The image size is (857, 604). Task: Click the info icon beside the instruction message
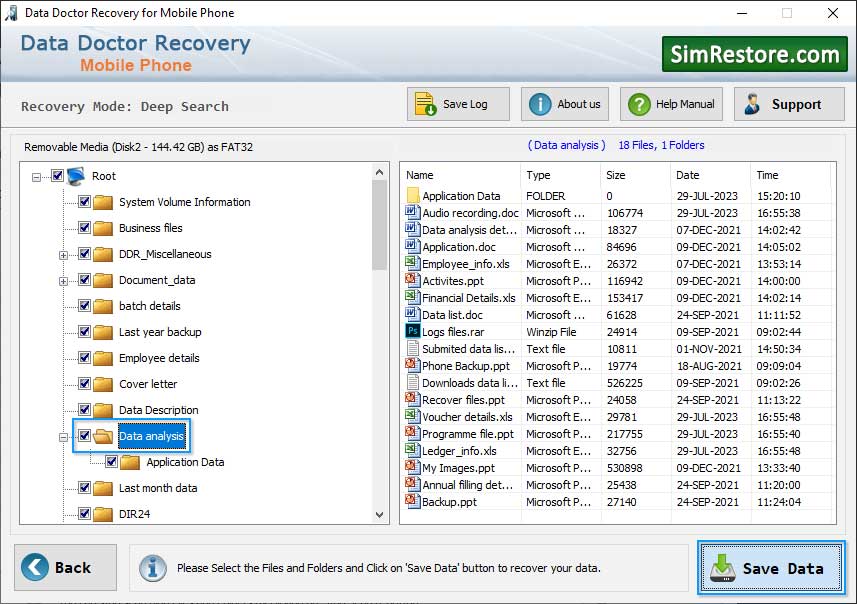coord(152,568)
